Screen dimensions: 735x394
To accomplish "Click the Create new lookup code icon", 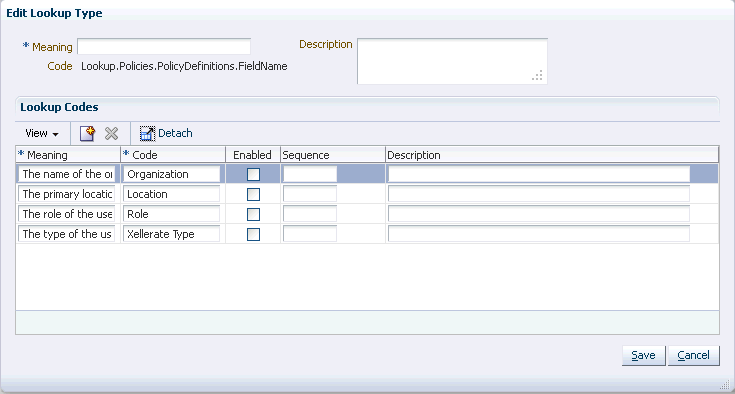I will click(87, 134).
